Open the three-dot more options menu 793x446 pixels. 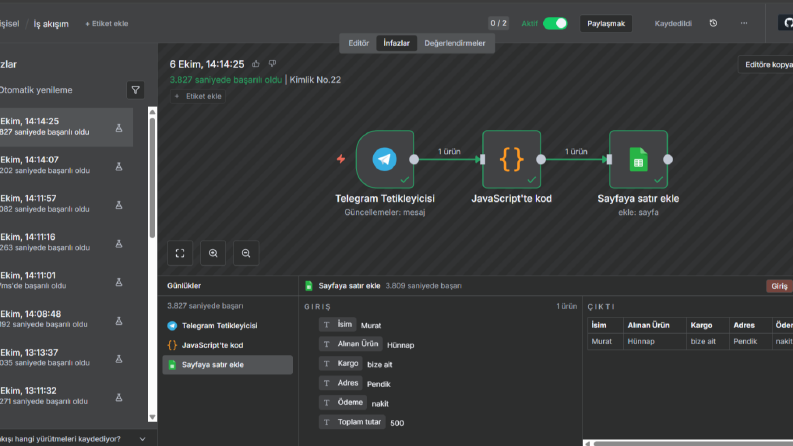click(744, 23)
